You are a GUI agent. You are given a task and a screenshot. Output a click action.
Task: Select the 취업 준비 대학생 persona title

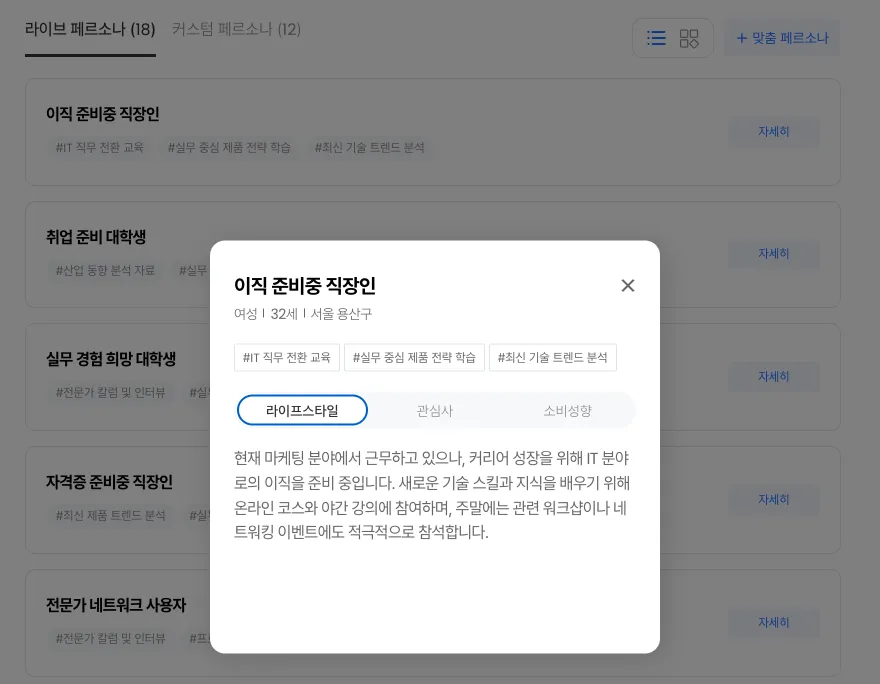tap(96, 237)
